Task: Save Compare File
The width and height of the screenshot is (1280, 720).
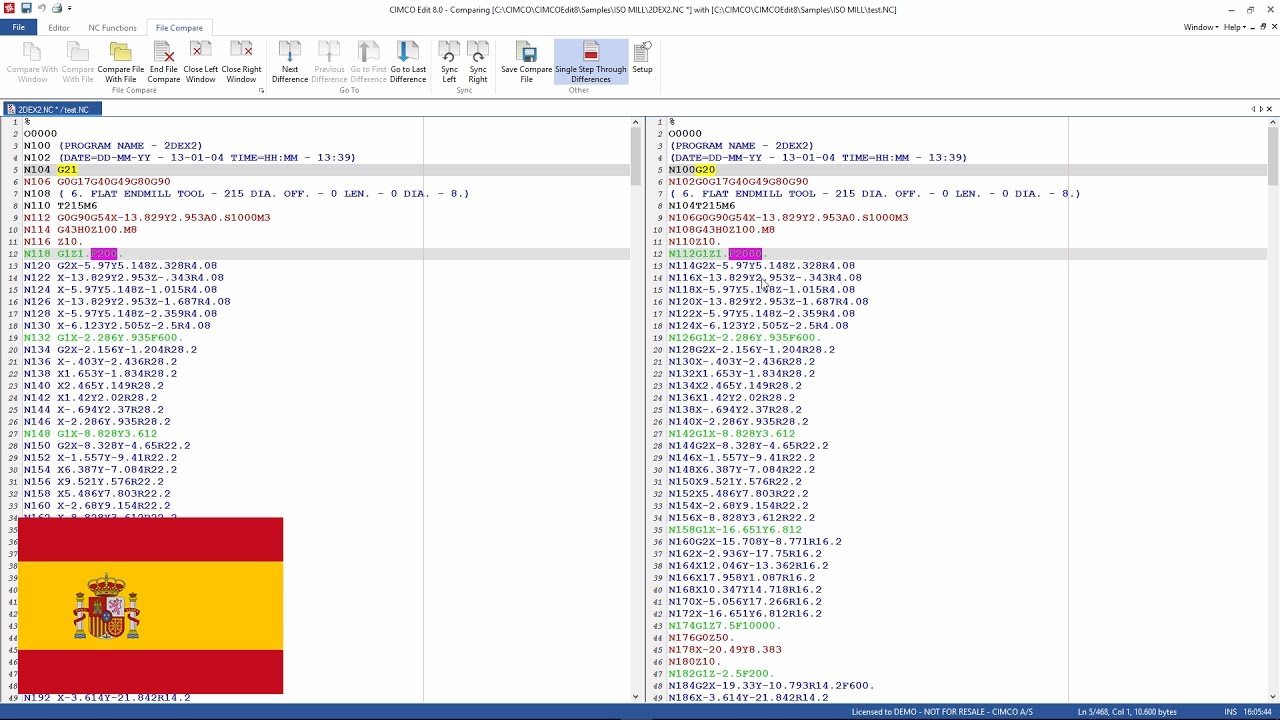Action: (527, 63)
